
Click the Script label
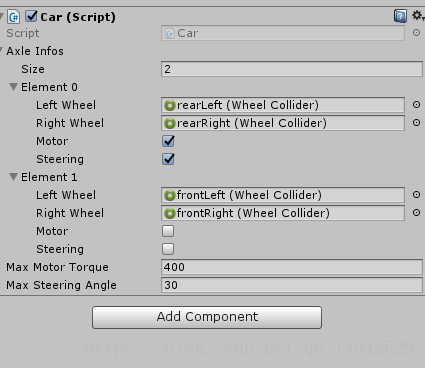(23, 33)
